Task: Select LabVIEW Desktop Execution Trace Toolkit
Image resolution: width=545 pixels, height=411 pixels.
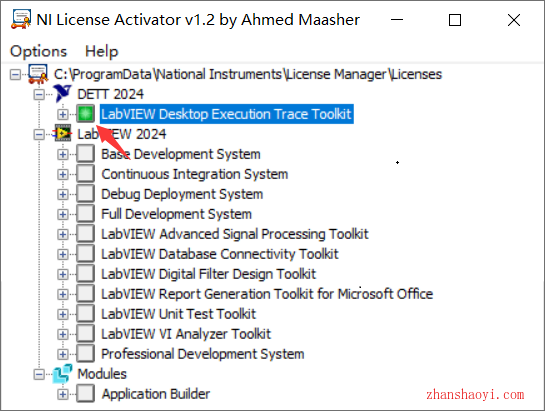Action: click(227, 114)
